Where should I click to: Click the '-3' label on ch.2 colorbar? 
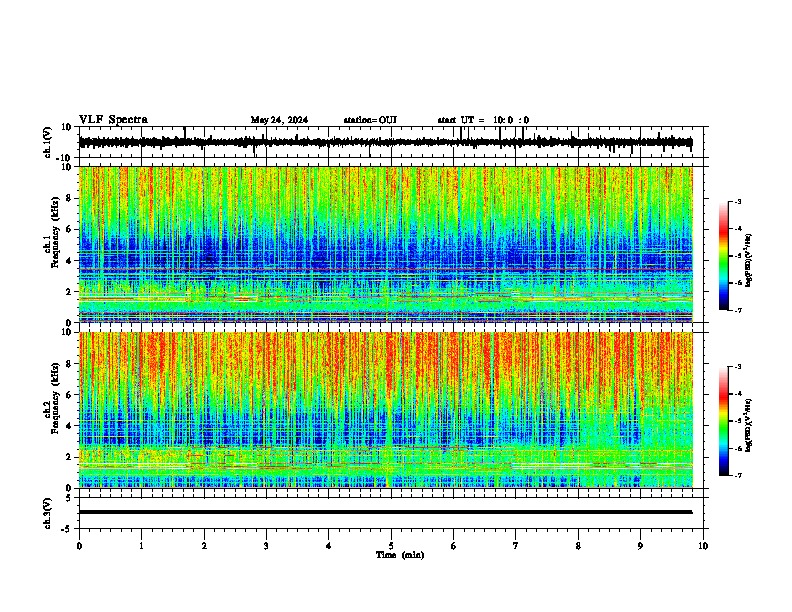pos(738,367)
